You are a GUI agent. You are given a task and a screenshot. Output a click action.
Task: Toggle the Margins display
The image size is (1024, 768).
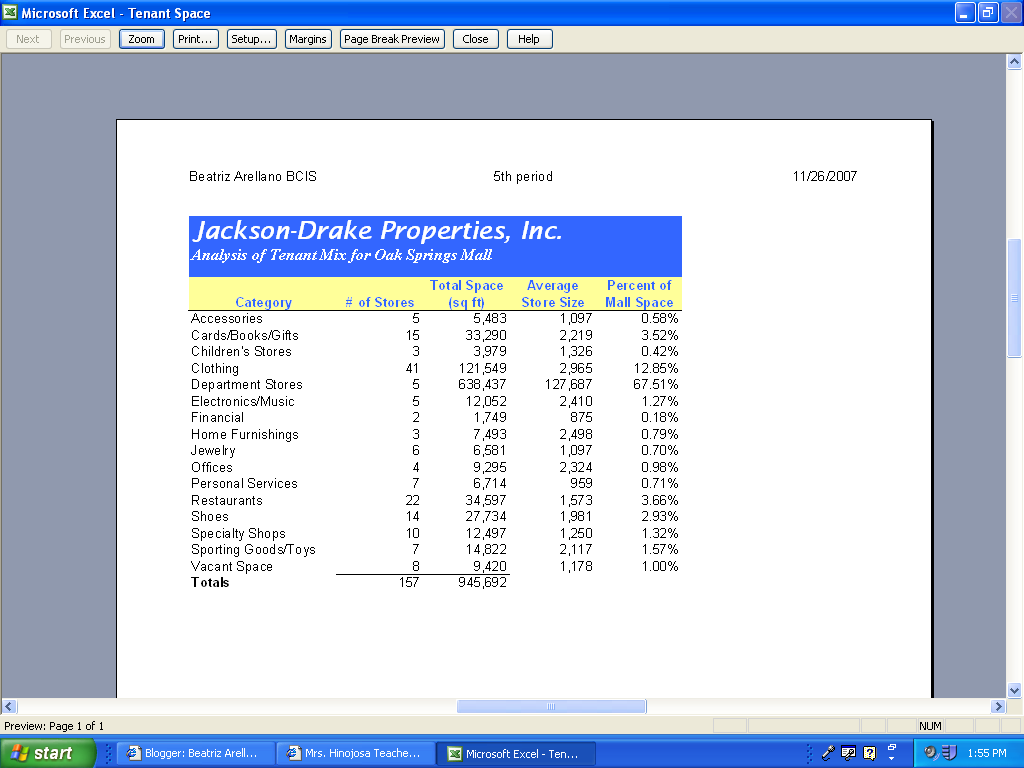pyautogui.click(x=308, y=39)
